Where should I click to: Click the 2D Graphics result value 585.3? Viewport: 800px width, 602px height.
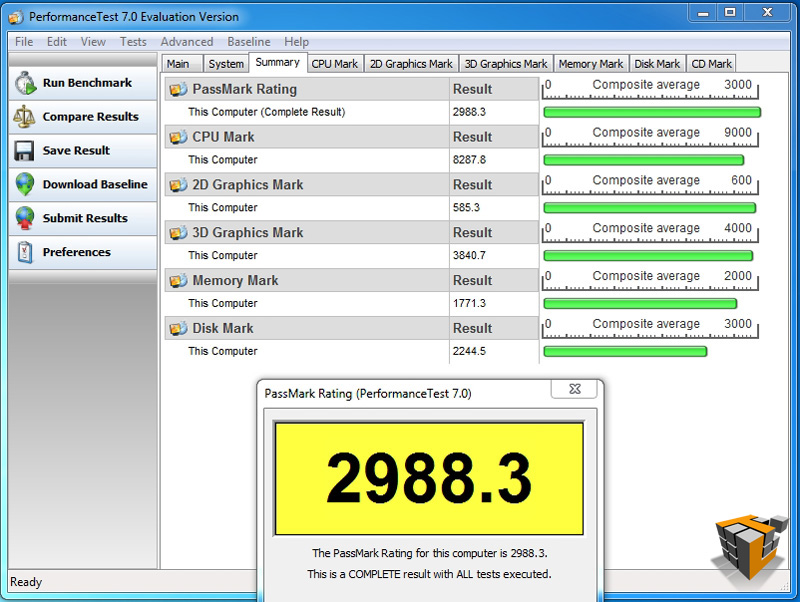point(466,208)
